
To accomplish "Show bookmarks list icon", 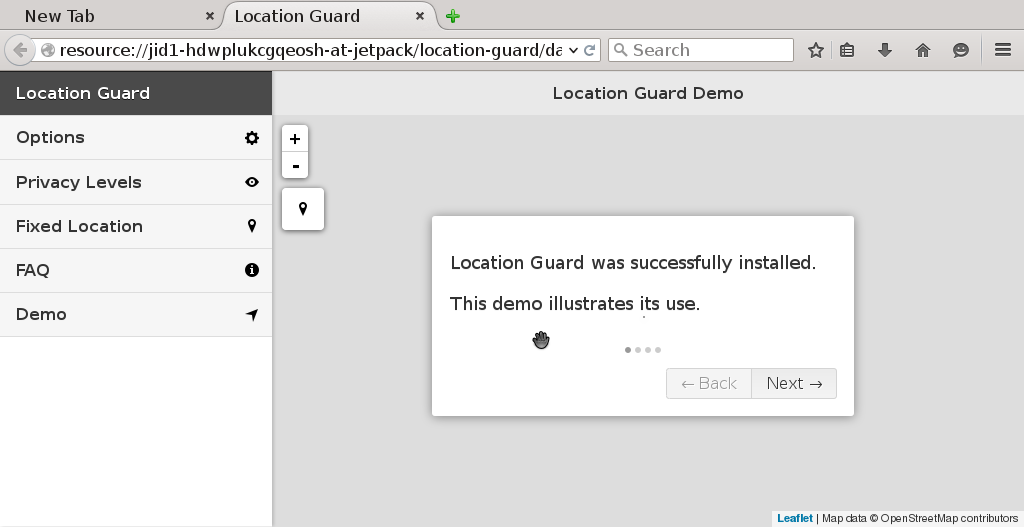I will tap(847, 50).
